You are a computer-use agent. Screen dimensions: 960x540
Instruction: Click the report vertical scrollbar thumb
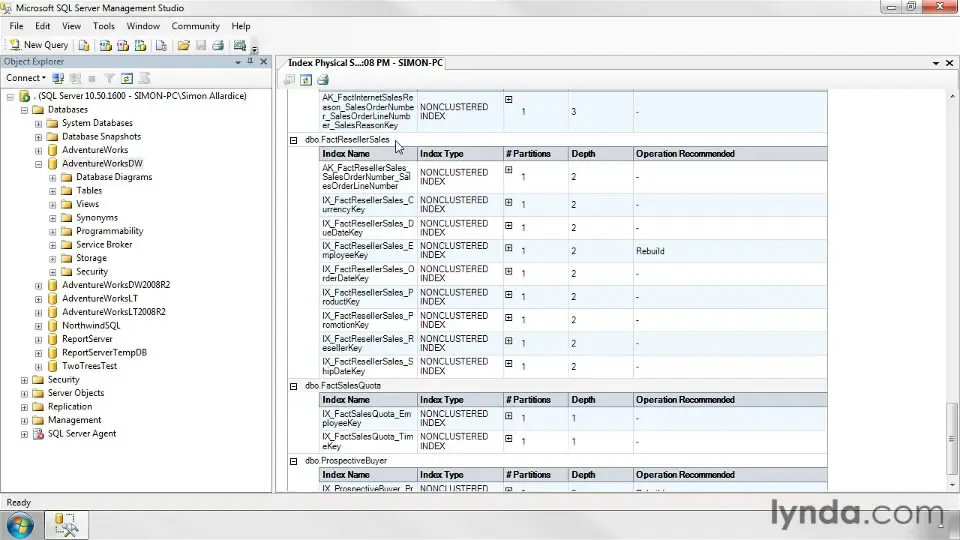click(952, 438)
